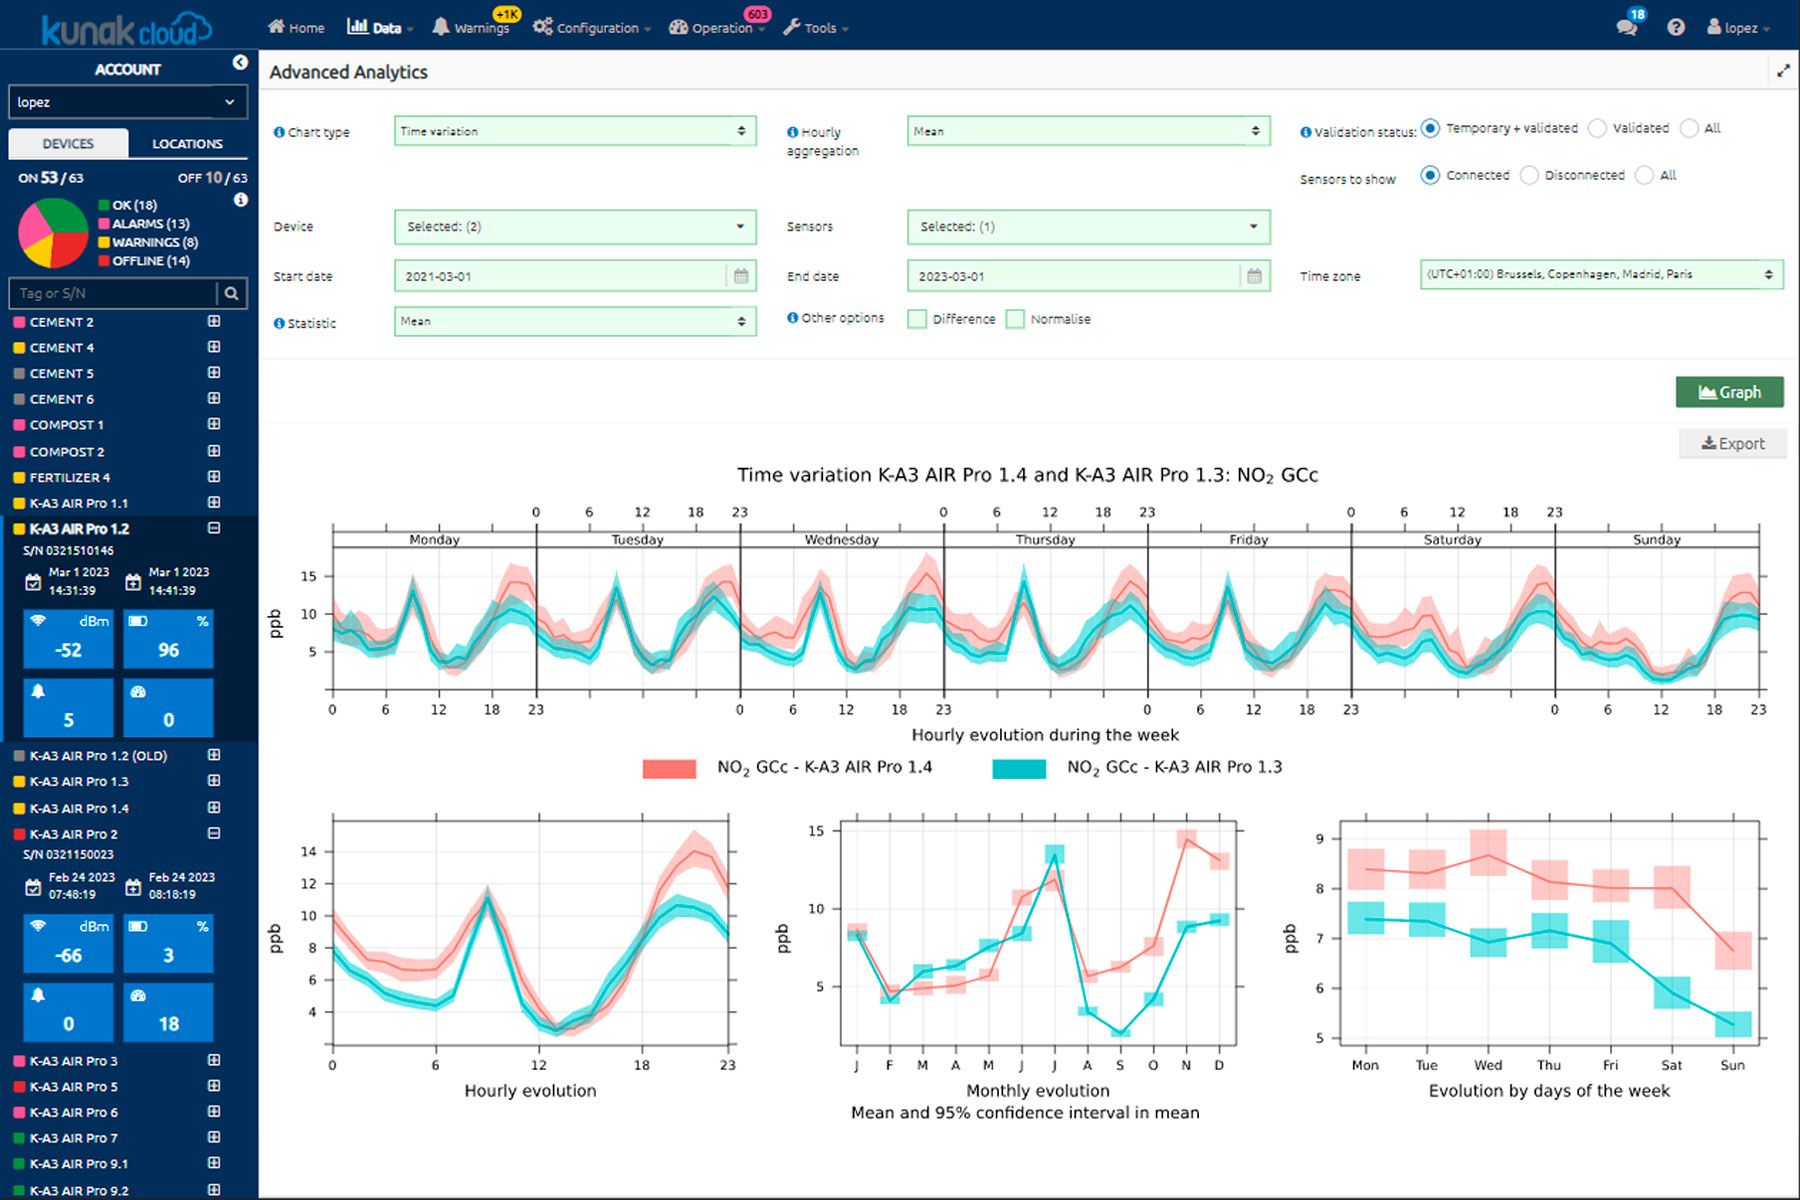Select the K-A3 AIR Pro 1.4 device
1800x1200 pixels.
(79, 808)
